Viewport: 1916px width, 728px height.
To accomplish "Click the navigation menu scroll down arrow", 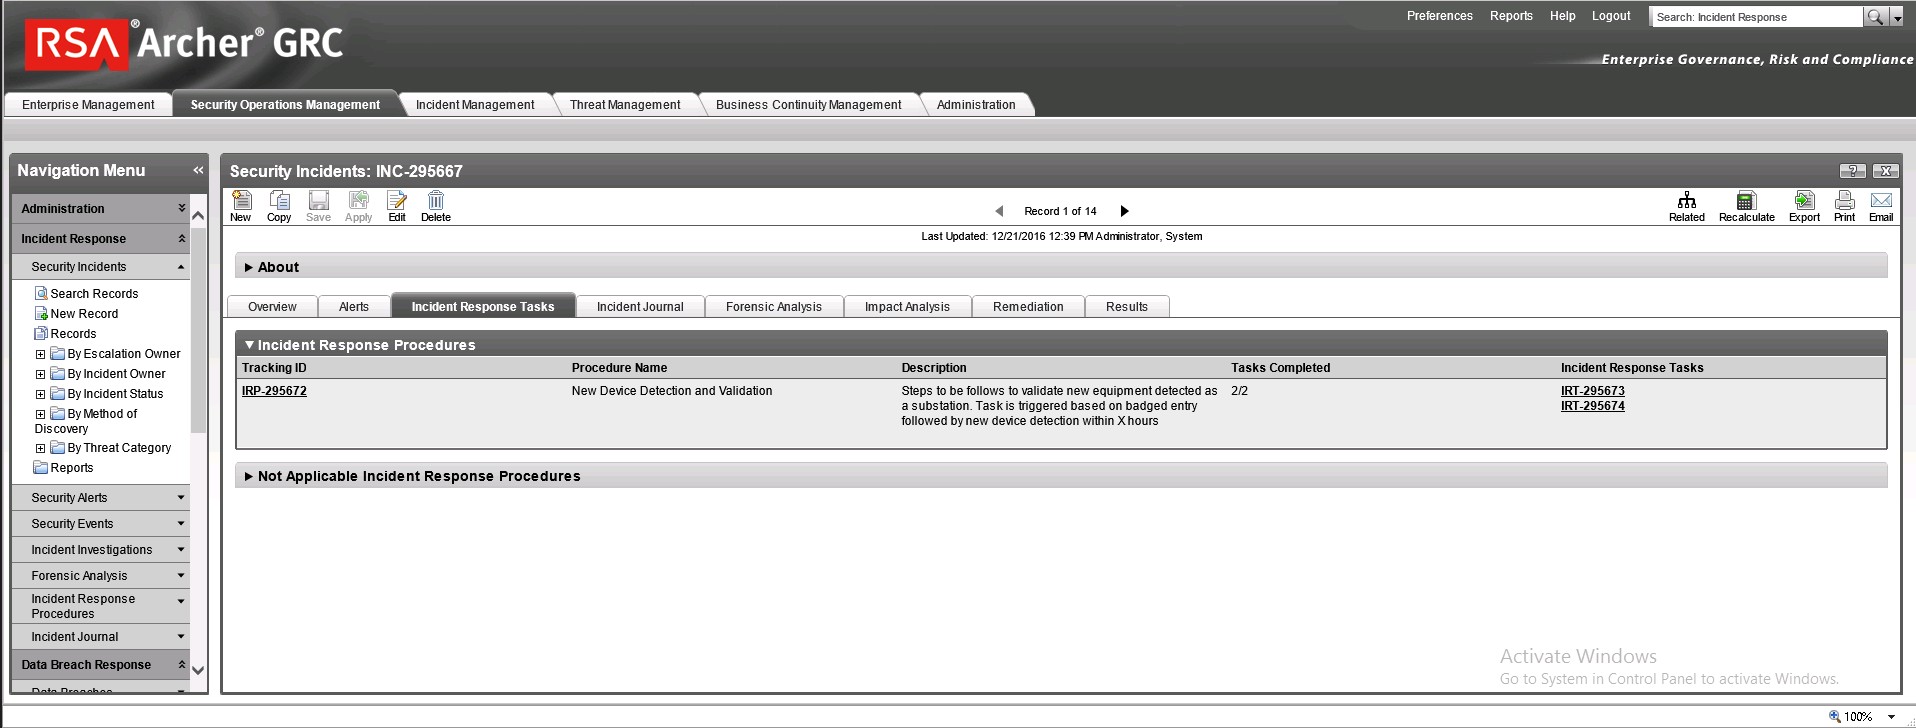I will (x=198, y=671).
